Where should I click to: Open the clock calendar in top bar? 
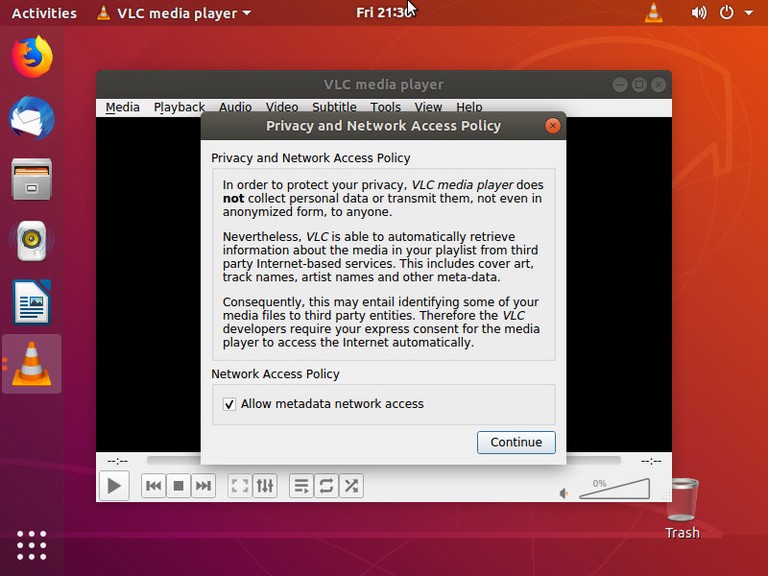[384, 12]
